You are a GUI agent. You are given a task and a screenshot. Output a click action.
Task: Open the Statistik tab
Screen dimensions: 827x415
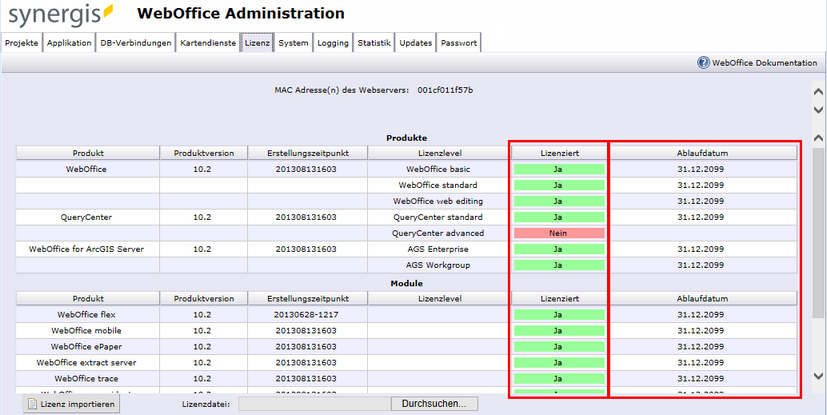(374, 43)
